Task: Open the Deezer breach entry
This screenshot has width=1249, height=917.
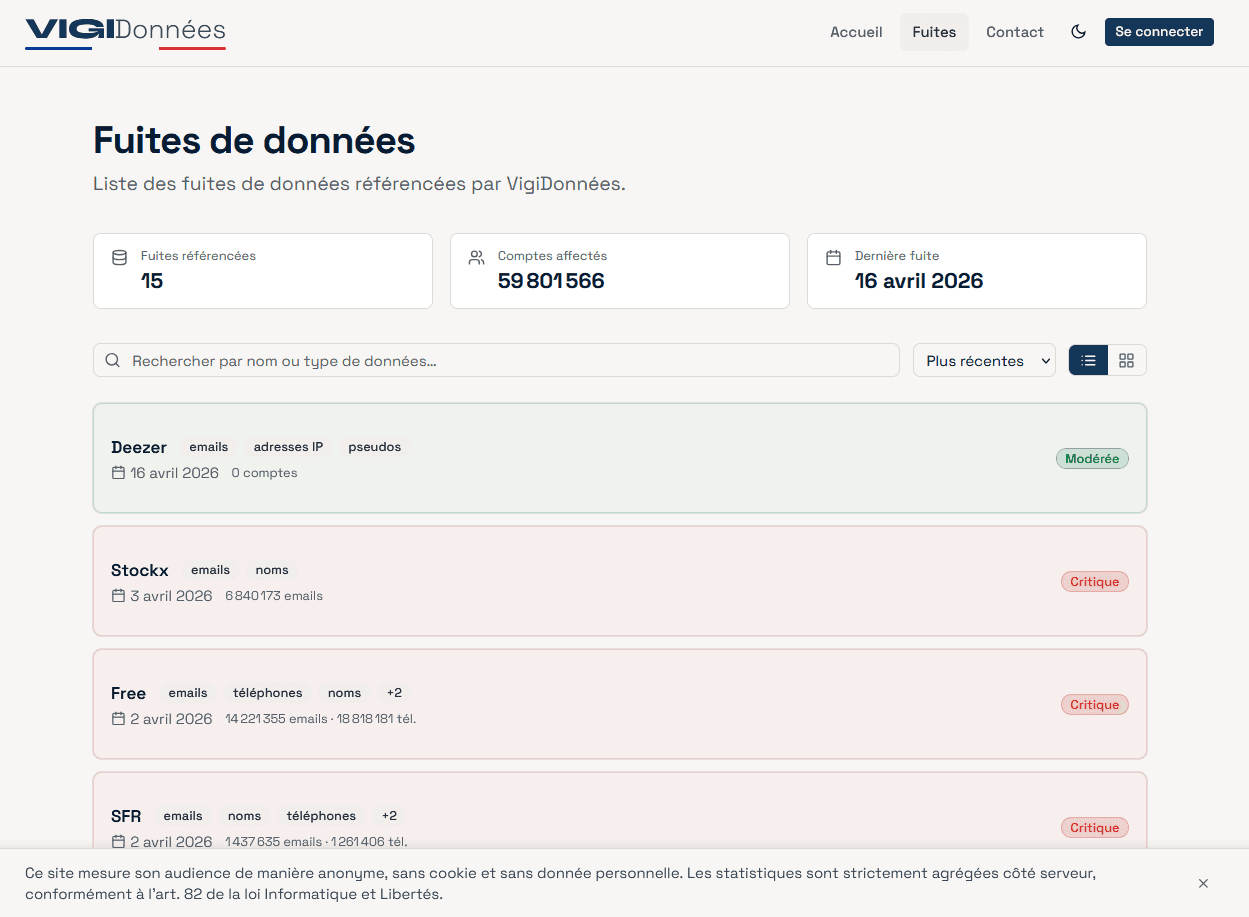Action: pos(620,458)
